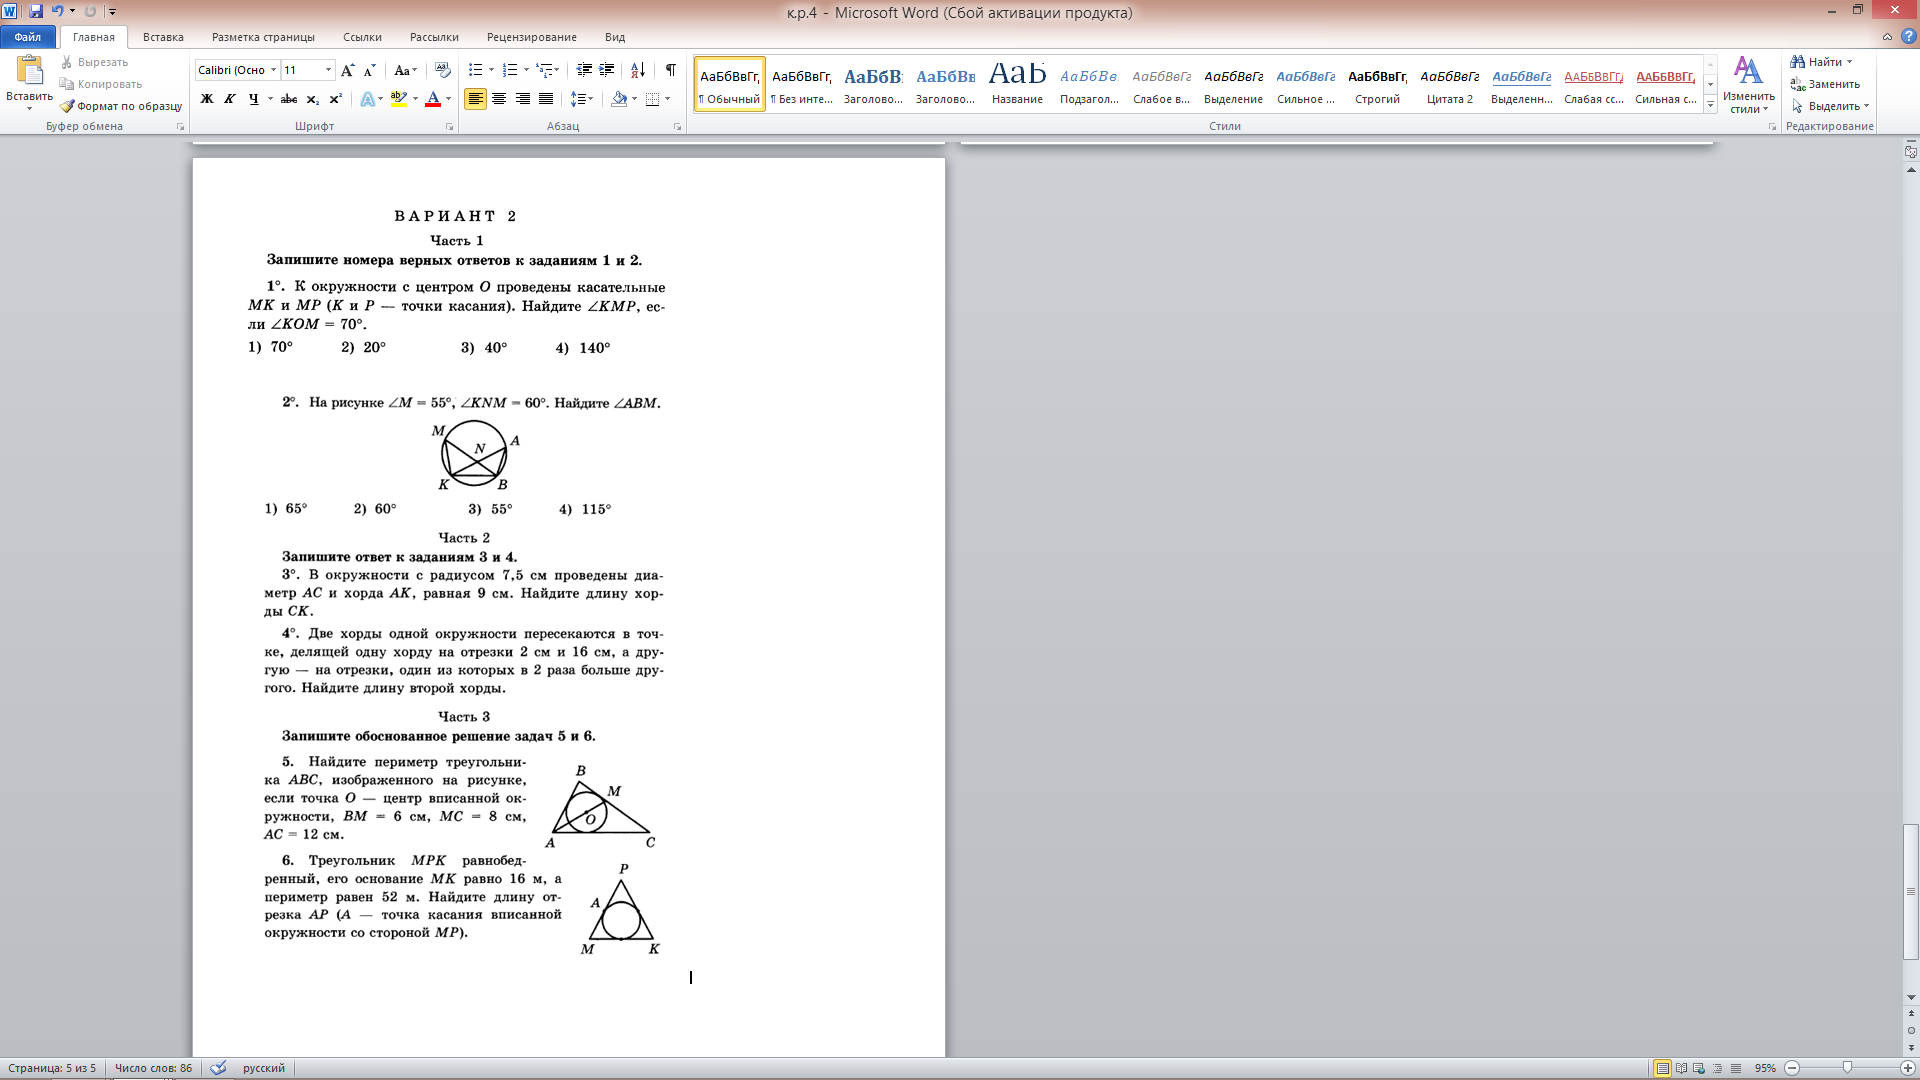Click Копировать in clipboard group
This screenshot has width=1920, height=1080.
[x=101, y=84]
